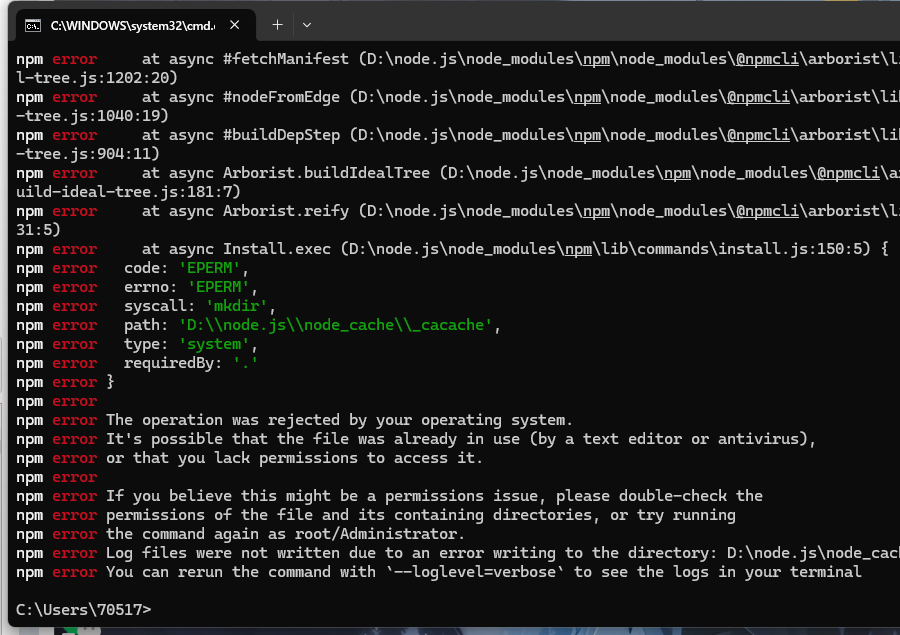Select the C:\WINDOWS\system32\cmd.exe tab
Image resolution: width=900 pixels, height=635 pixels.
click(130, 24)
